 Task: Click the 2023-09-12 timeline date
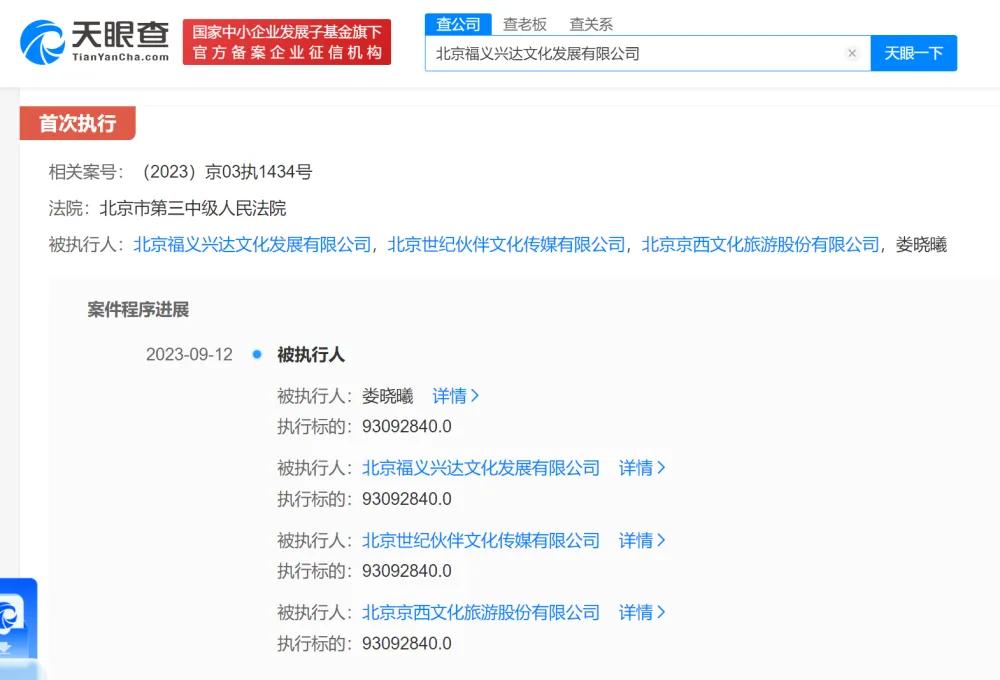(x=189, y=355)
